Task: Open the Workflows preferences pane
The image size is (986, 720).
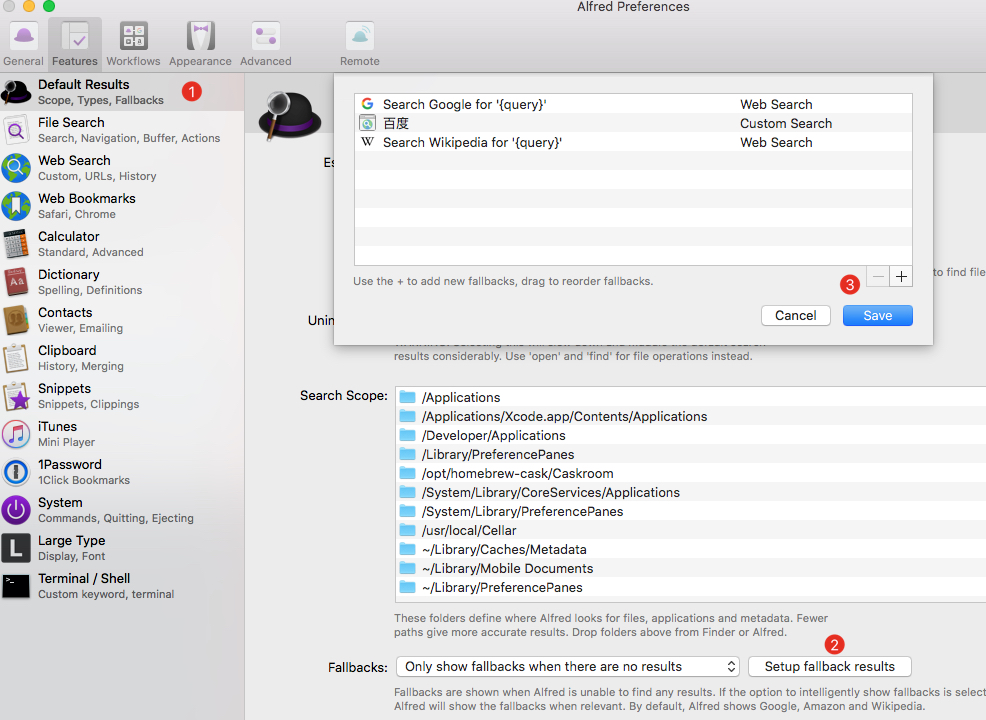Action: click(133, 42)
